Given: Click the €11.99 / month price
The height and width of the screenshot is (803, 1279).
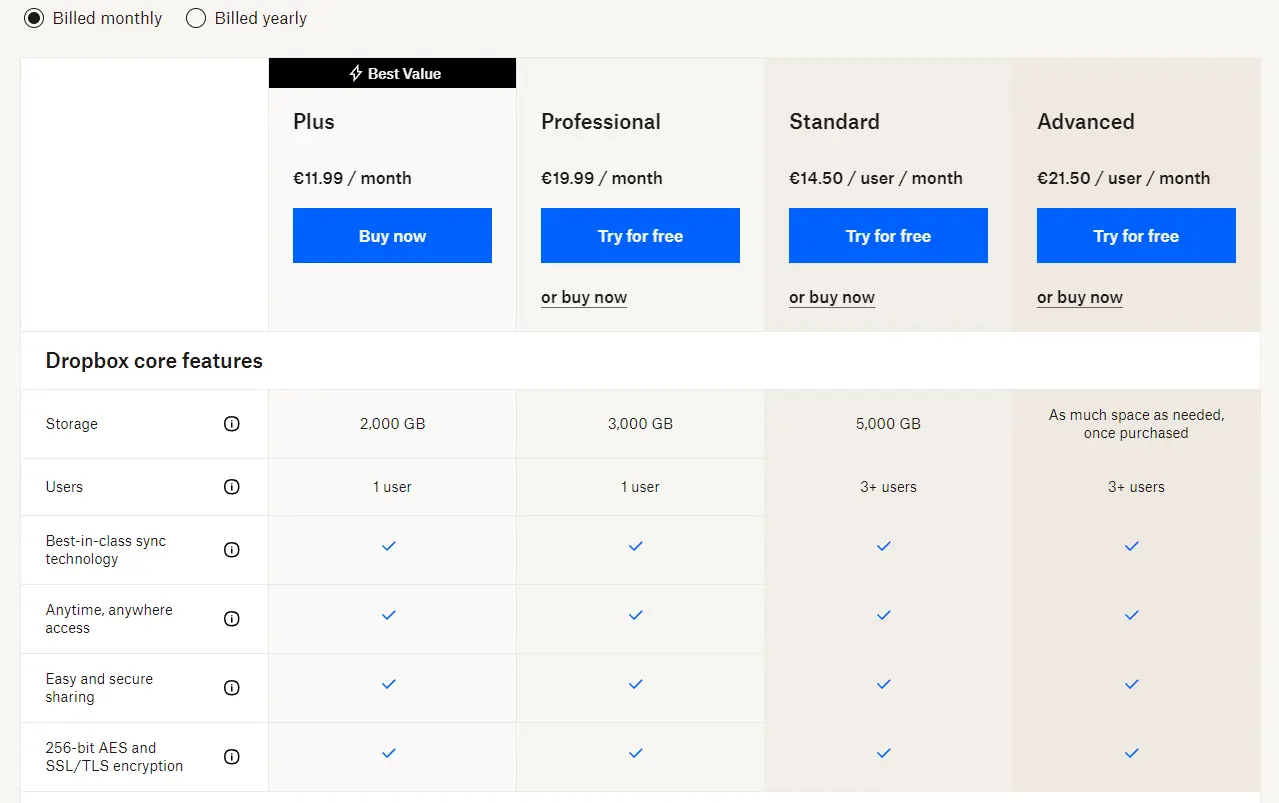Looking at the screenshot, I should point(352,178).
